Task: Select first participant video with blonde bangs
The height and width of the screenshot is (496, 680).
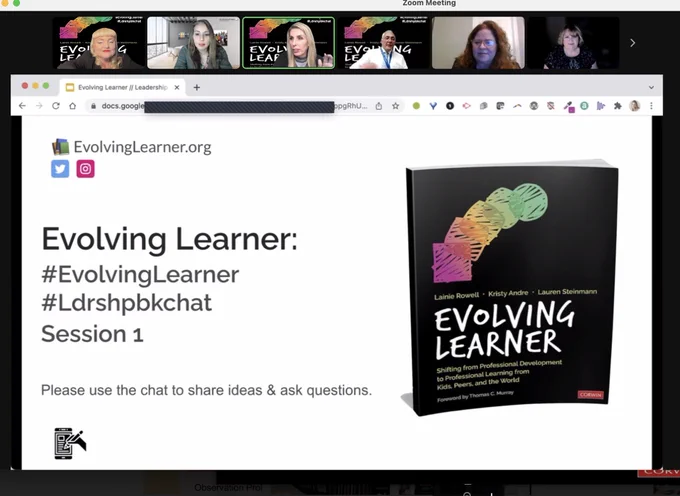Action: [x=99, y=42]
